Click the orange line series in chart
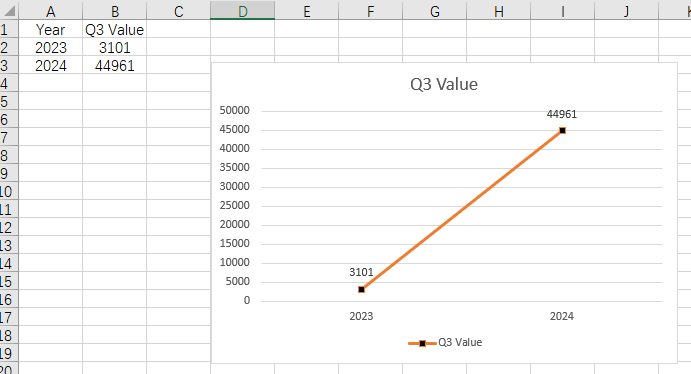Image resolution: width=691 pixels, height=374 pixels. [462, 210]
